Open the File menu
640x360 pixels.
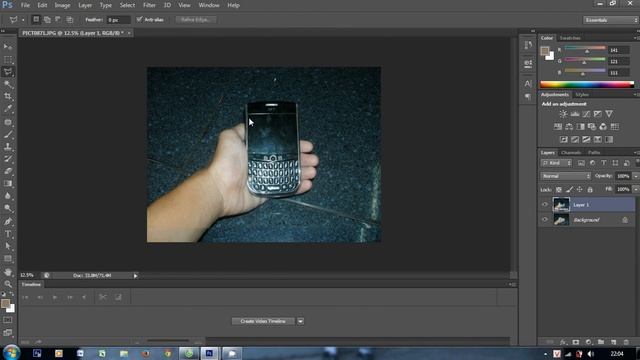coord(25,5)
